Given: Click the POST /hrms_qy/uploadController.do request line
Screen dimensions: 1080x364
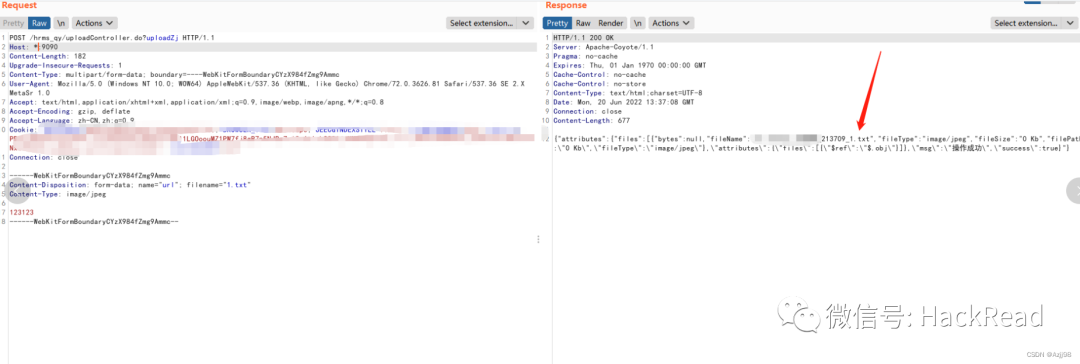Looking at the screenshot, I should (112, 37).
